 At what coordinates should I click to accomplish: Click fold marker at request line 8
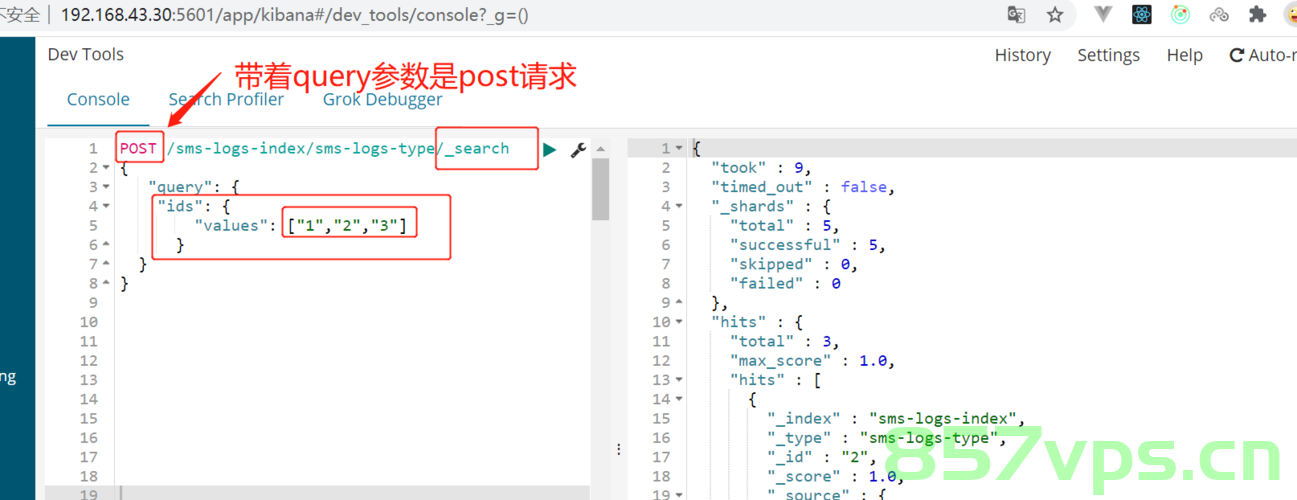point(107,283)
